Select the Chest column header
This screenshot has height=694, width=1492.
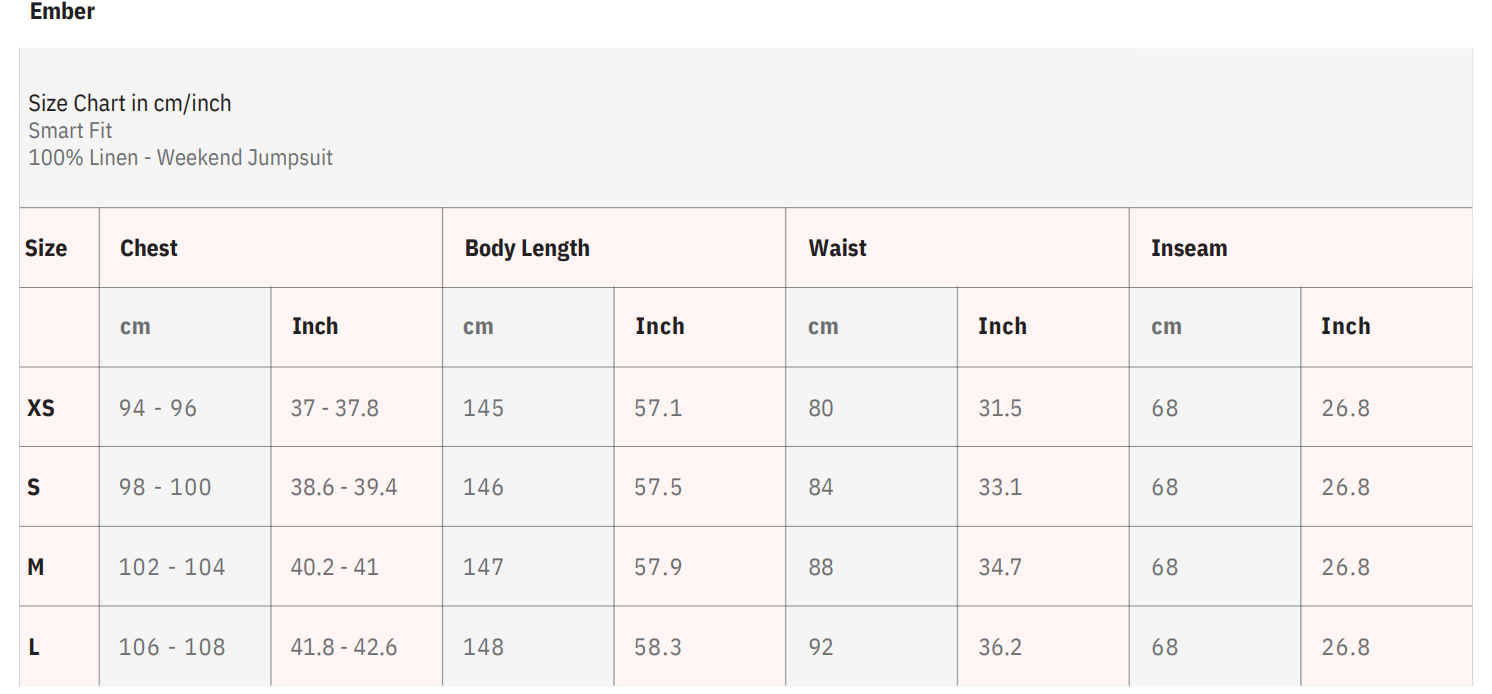click(x=149, y=248)
